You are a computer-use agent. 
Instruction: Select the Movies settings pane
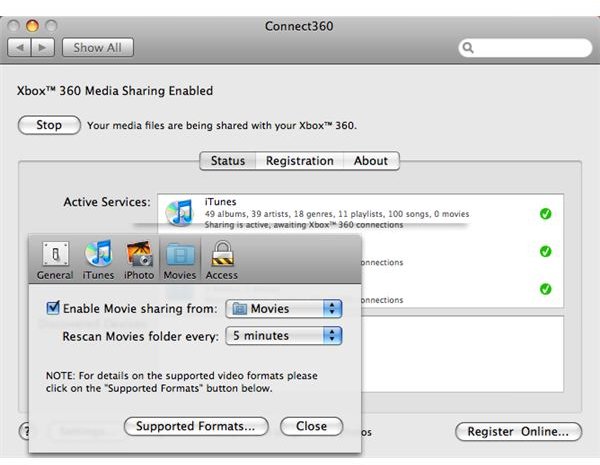pyautogui.click(x=179, y=260)
